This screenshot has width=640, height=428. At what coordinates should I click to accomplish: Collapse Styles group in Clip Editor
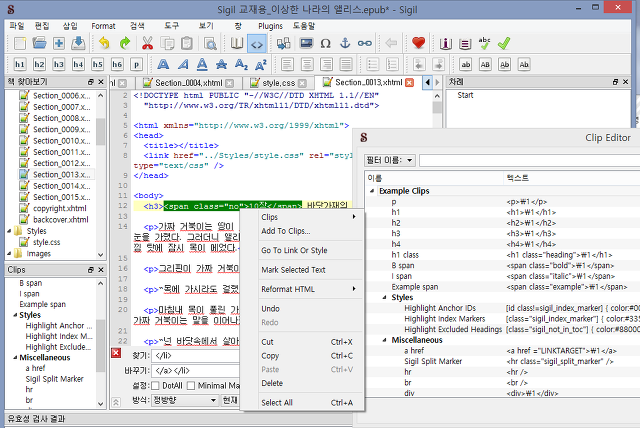pos(384,297)
